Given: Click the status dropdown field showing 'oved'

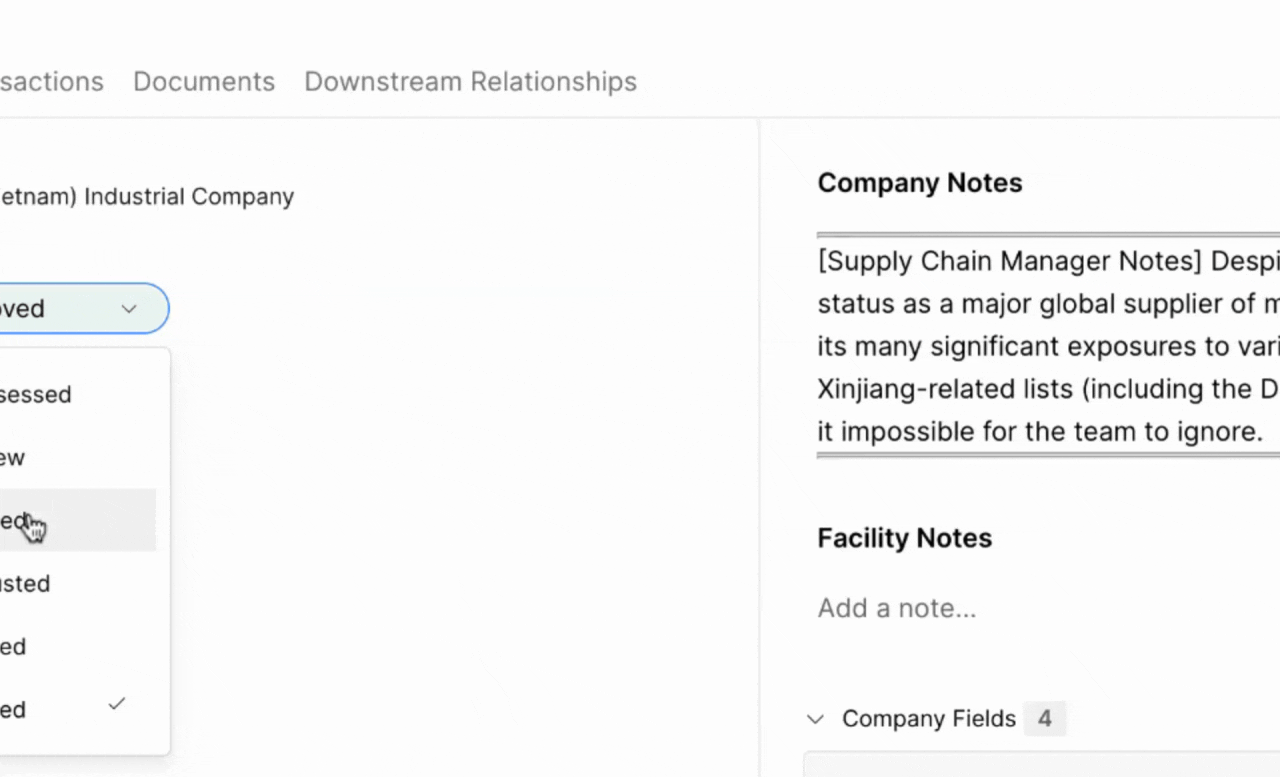Looking at the screenshot, I should 60,309.
